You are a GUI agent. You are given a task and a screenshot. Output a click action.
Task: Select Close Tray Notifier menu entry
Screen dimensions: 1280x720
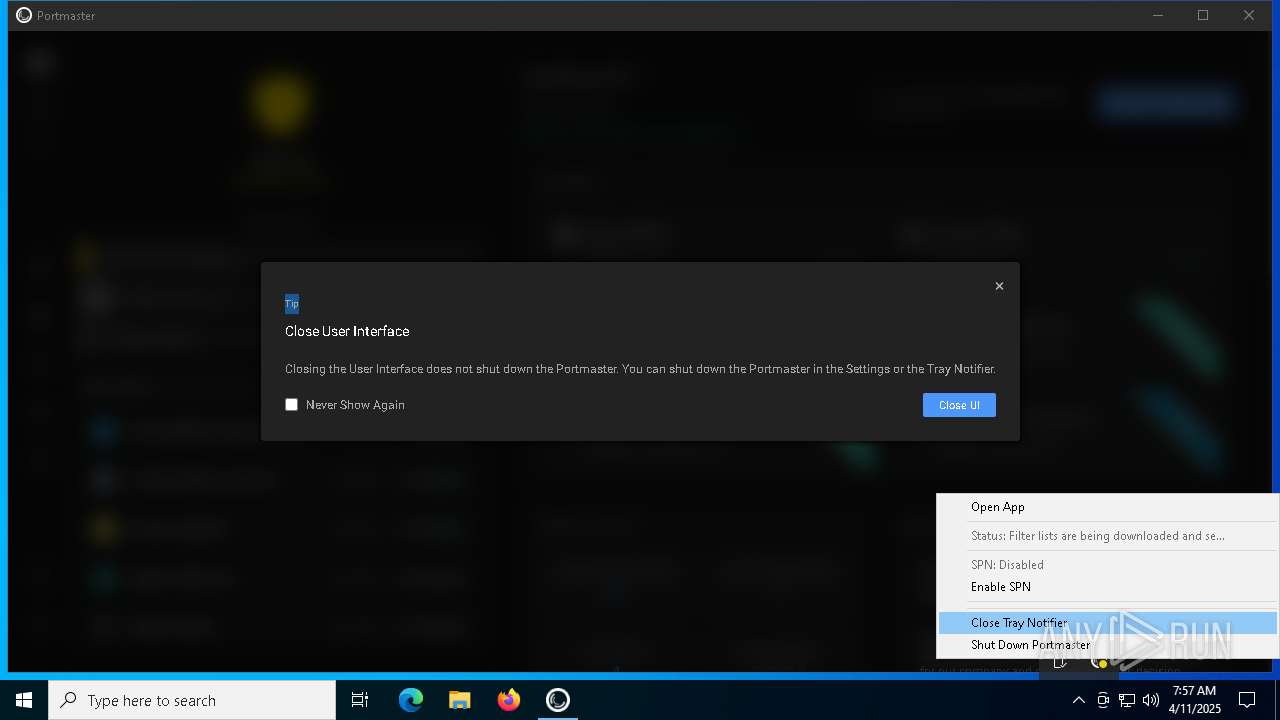coord(1108,623)
